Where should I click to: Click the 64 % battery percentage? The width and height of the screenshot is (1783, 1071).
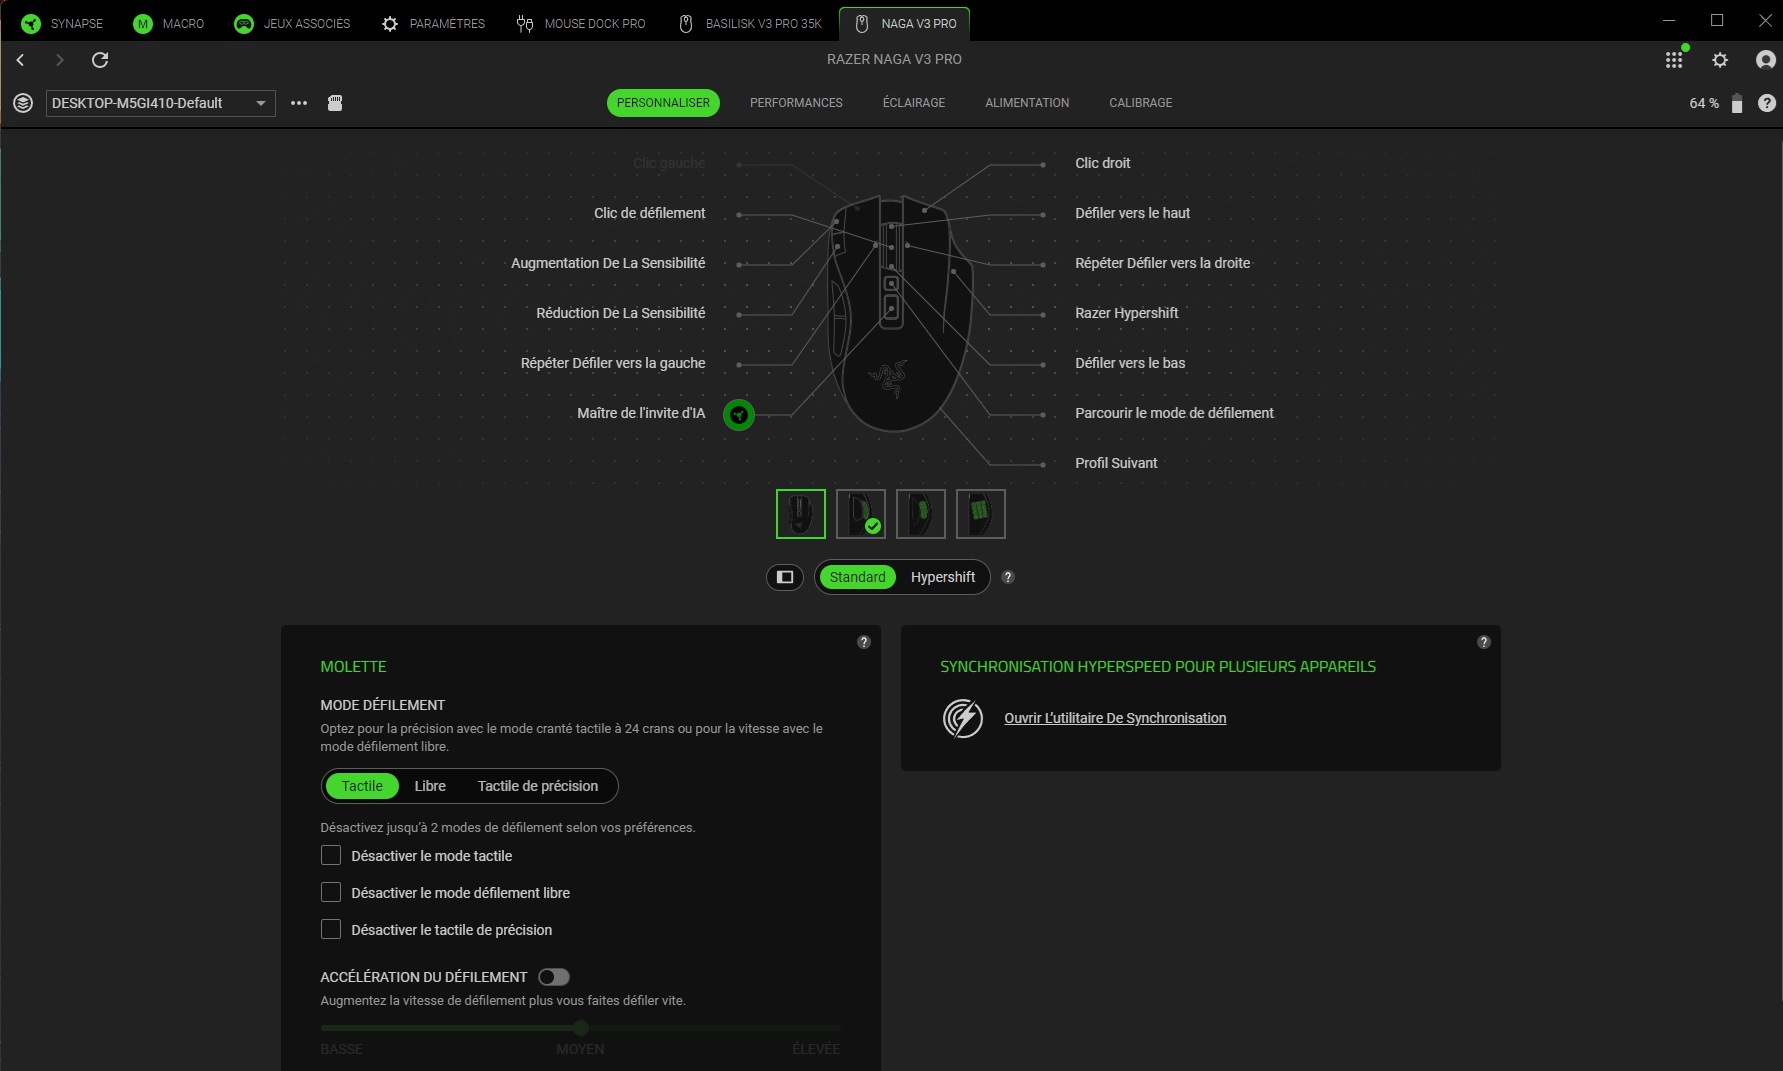(1704, 103)
